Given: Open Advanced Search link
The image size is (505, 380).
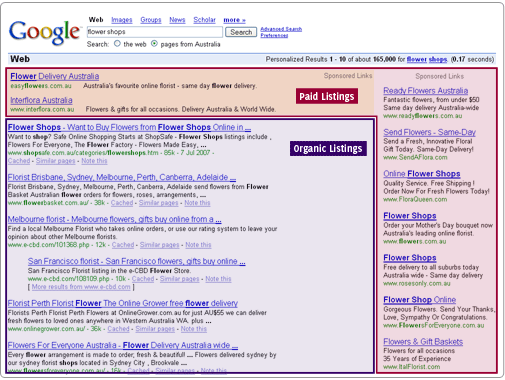Looking at the screenshot, I should (x=281, y=29).
